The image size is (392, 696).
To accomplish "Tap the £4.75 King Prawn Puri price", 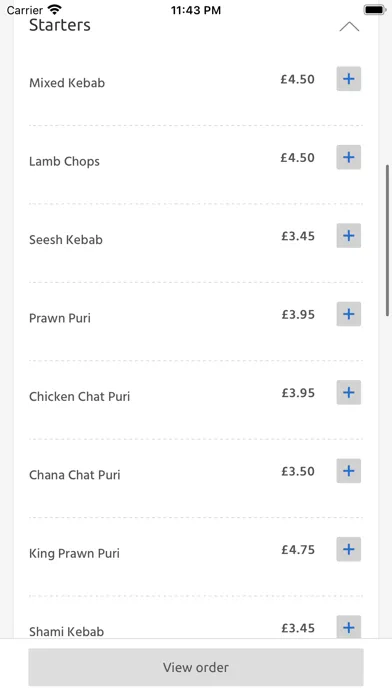I will (x=298, y=550).
